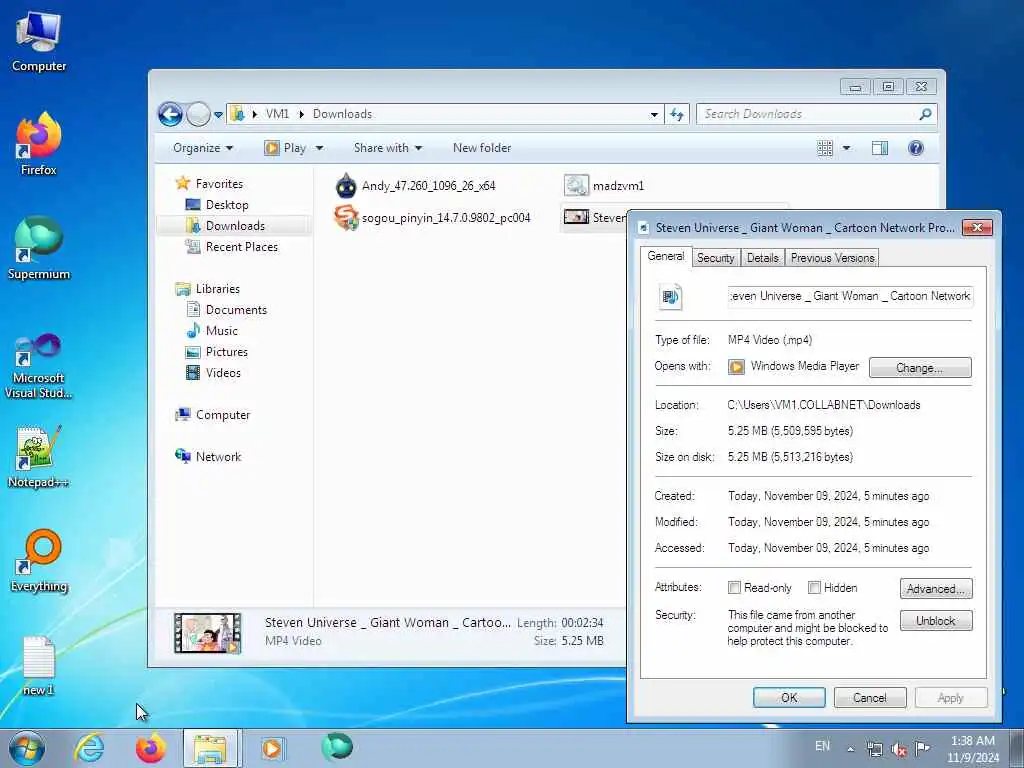1024x768 pixels.
Task: Click the refresh button beside the address bar
Action: click(x=677, y=114)
